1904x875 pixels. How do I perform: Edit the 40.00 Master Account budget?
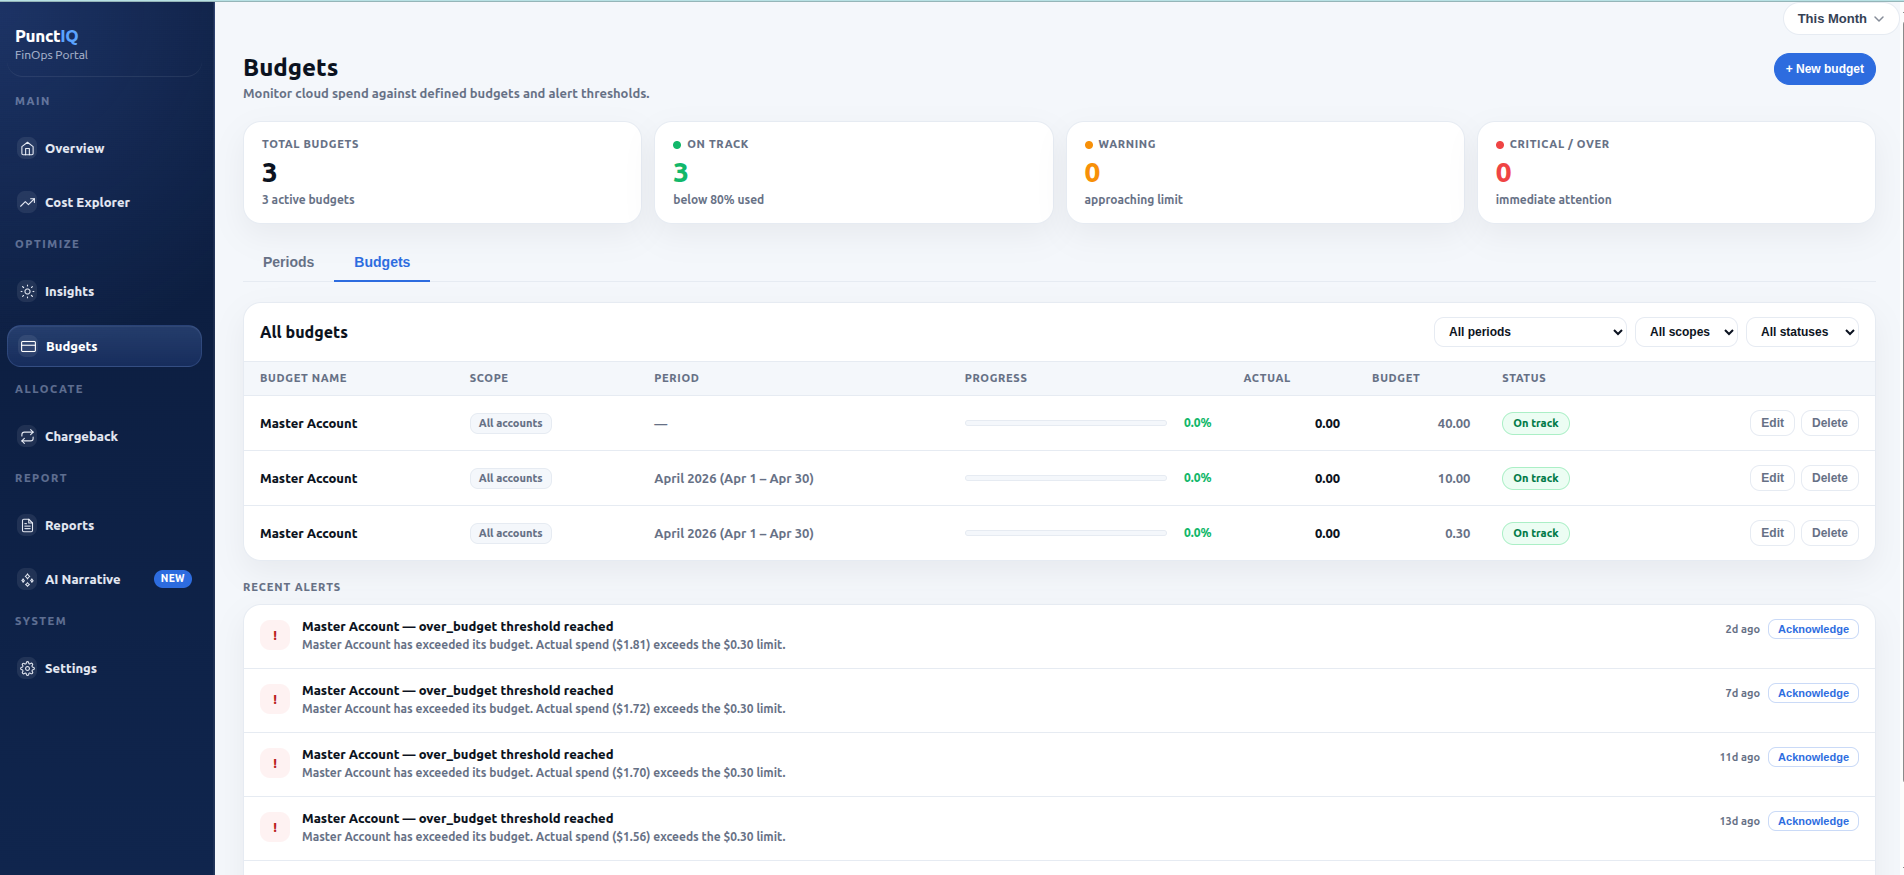1772,423
